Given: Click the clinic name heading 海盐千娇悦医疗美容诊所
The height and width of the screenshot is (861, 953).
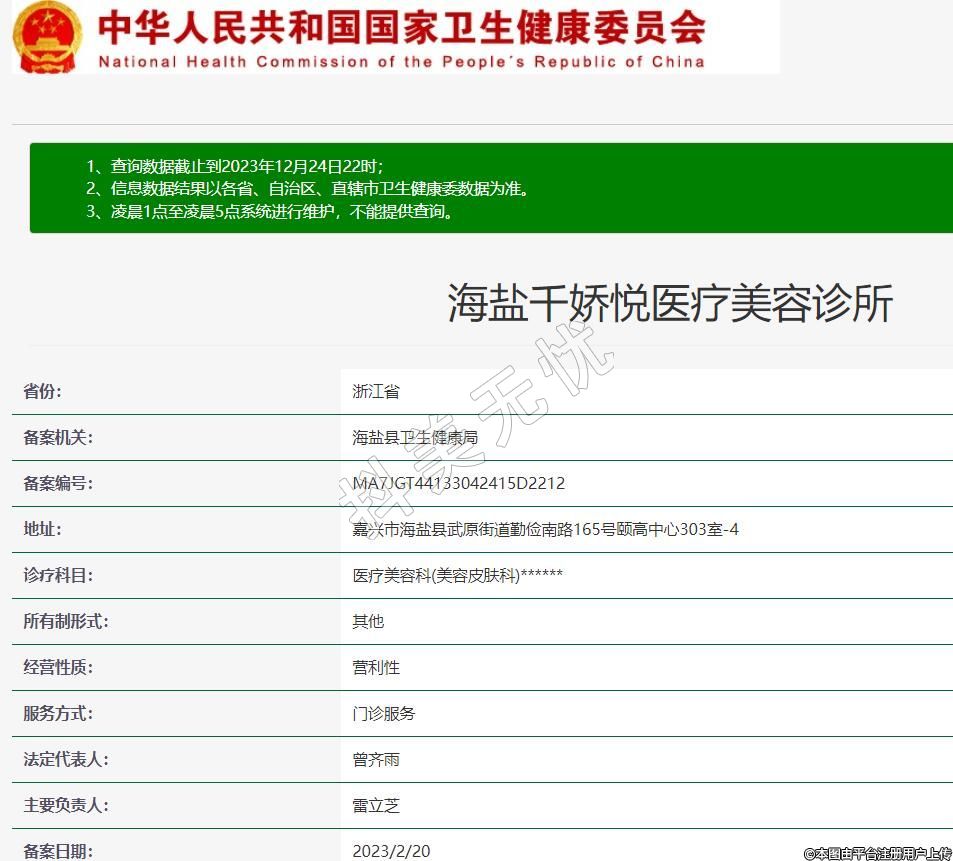Looking at the screenshot, I should tap(669, 304).
